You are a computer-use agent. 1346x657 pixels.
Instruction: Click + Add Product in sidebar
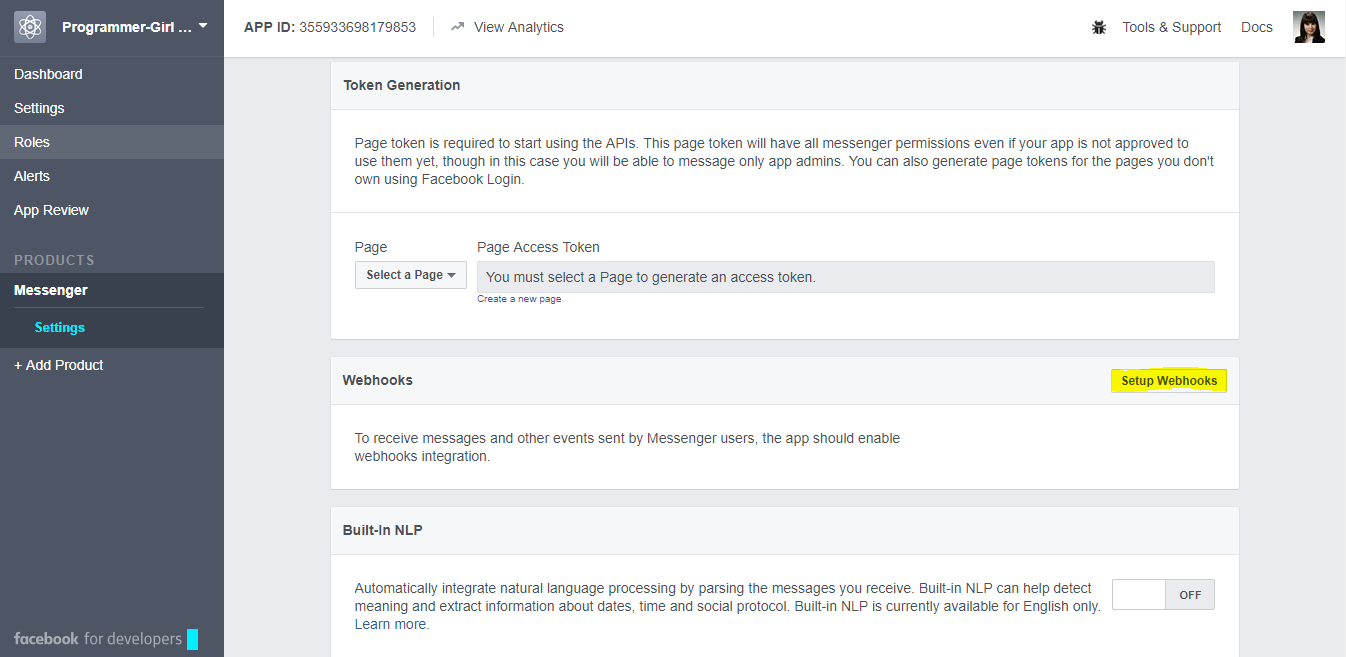point(59,365)
